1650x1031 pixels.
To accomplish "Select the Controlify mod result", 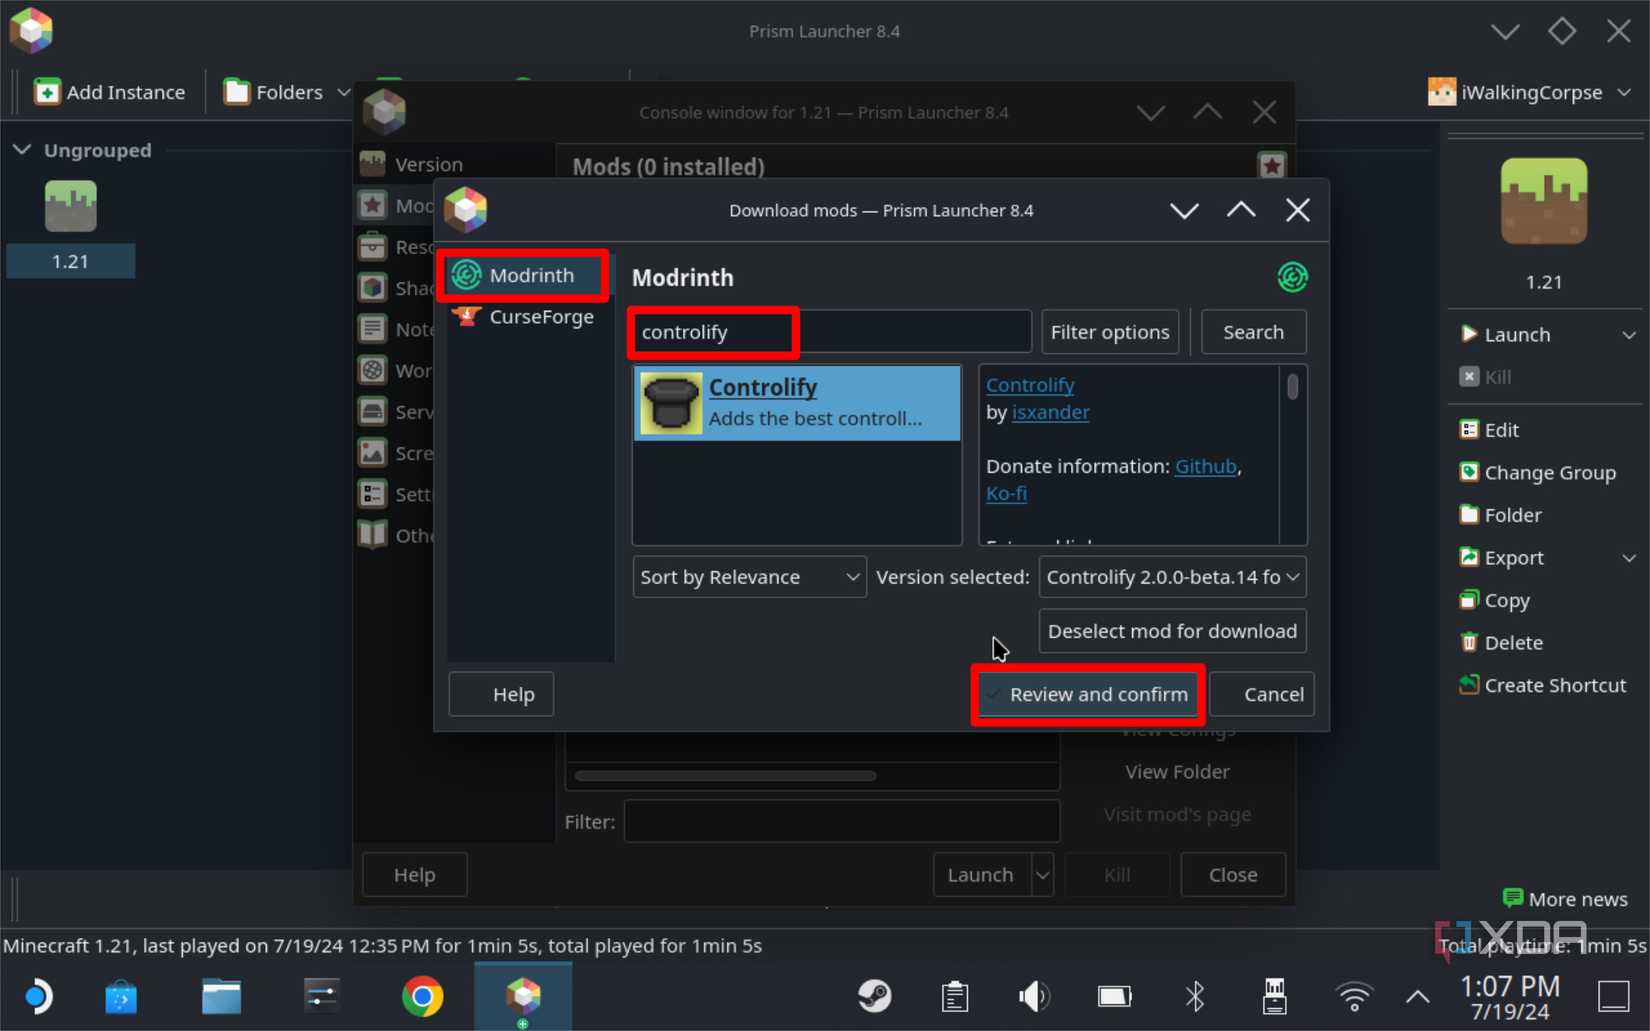I will pyautogui.click(x=797, y=403).
